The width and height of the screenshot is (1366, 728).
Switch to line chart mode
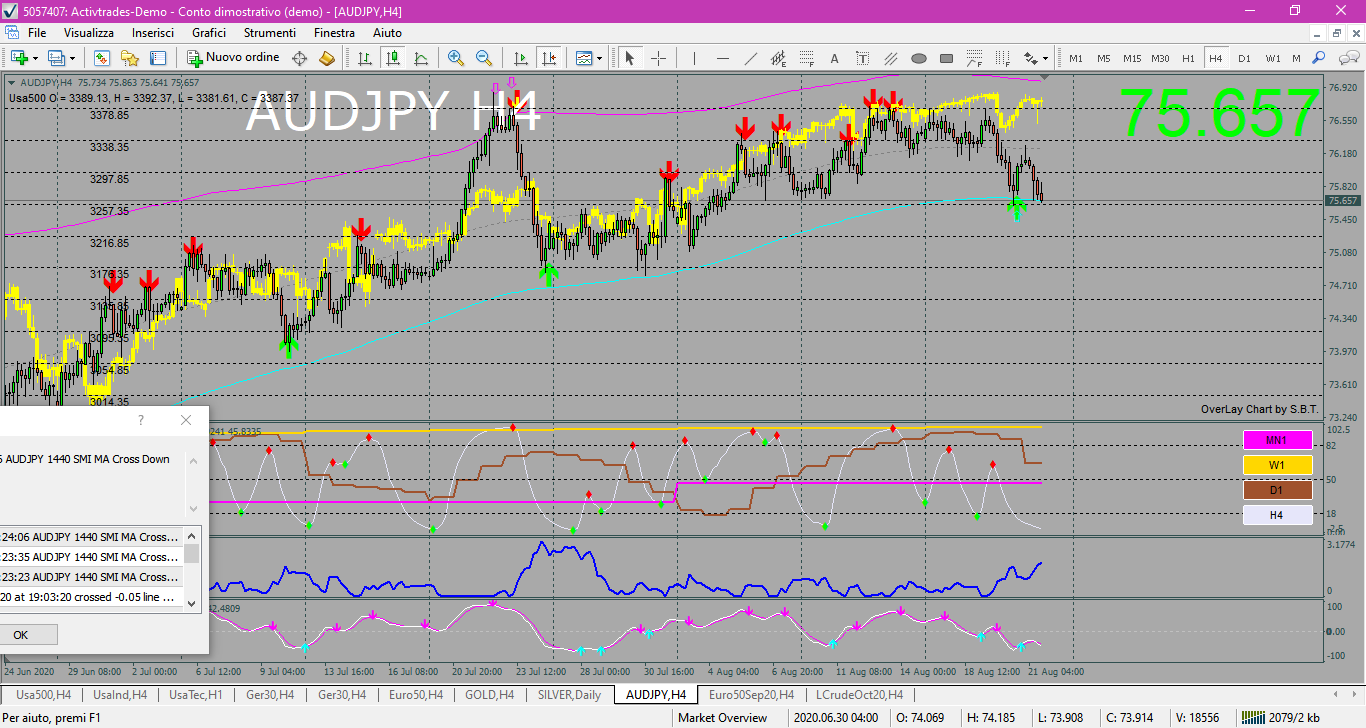point(421,58)
